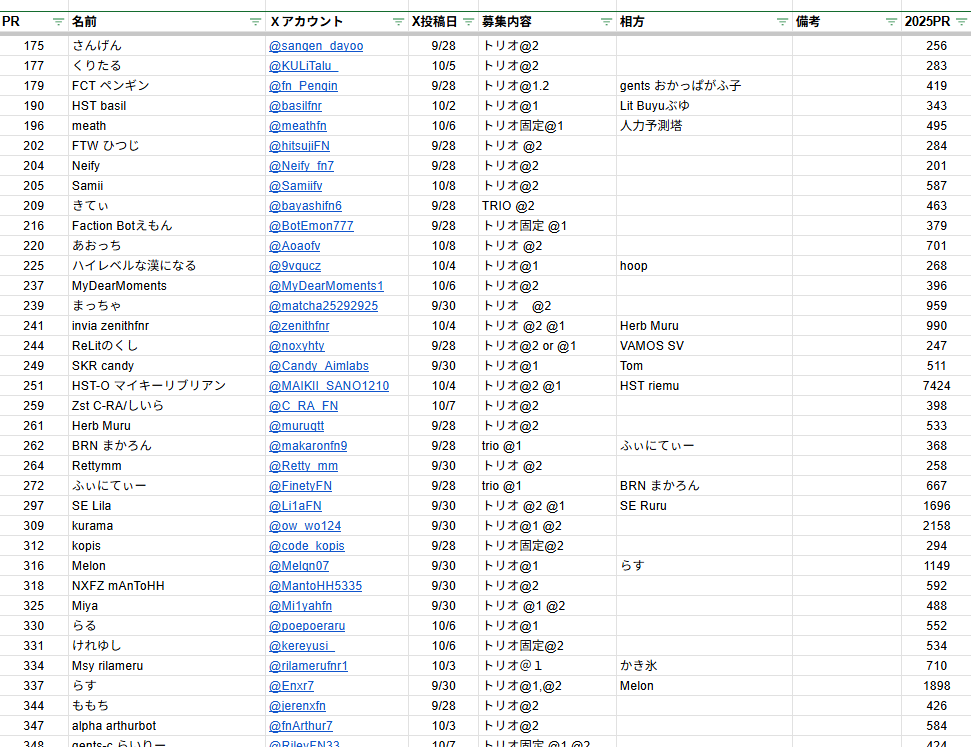Viewport: 971px width, 747px height.
Task: Open the @fnArthur7 account link
Action: 300,726
